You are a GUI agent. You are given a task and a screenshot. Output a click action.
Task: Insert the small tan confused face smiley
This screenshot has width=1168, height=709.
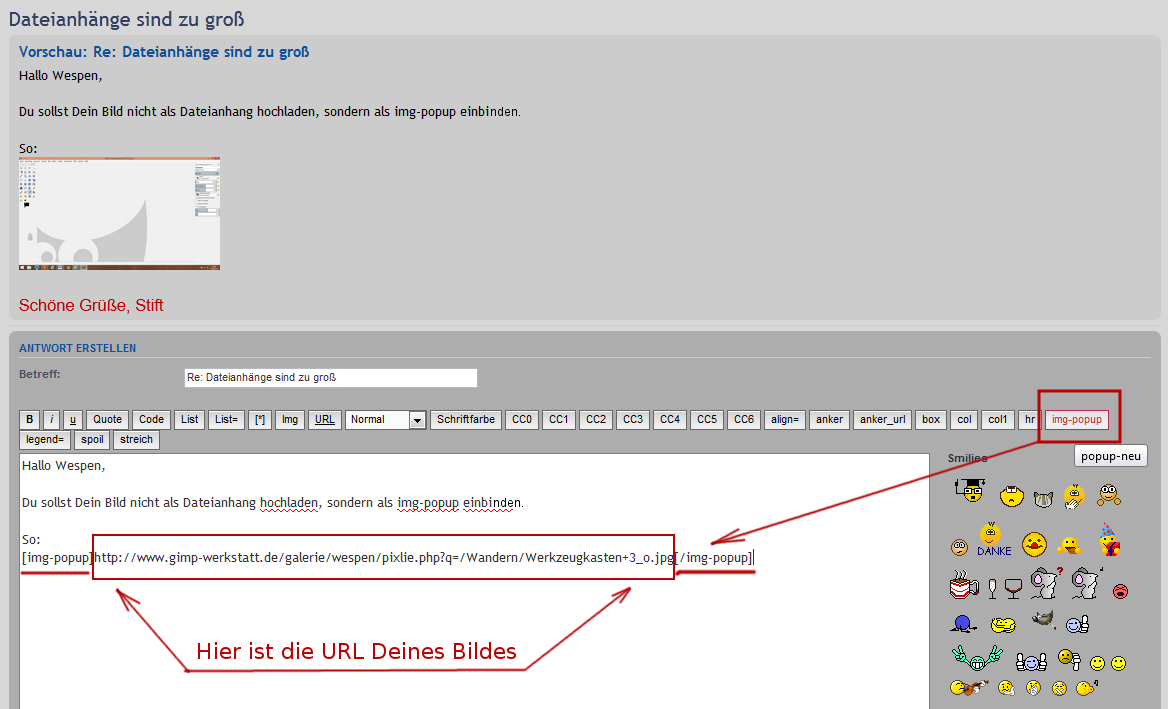[x=959, y=548]
